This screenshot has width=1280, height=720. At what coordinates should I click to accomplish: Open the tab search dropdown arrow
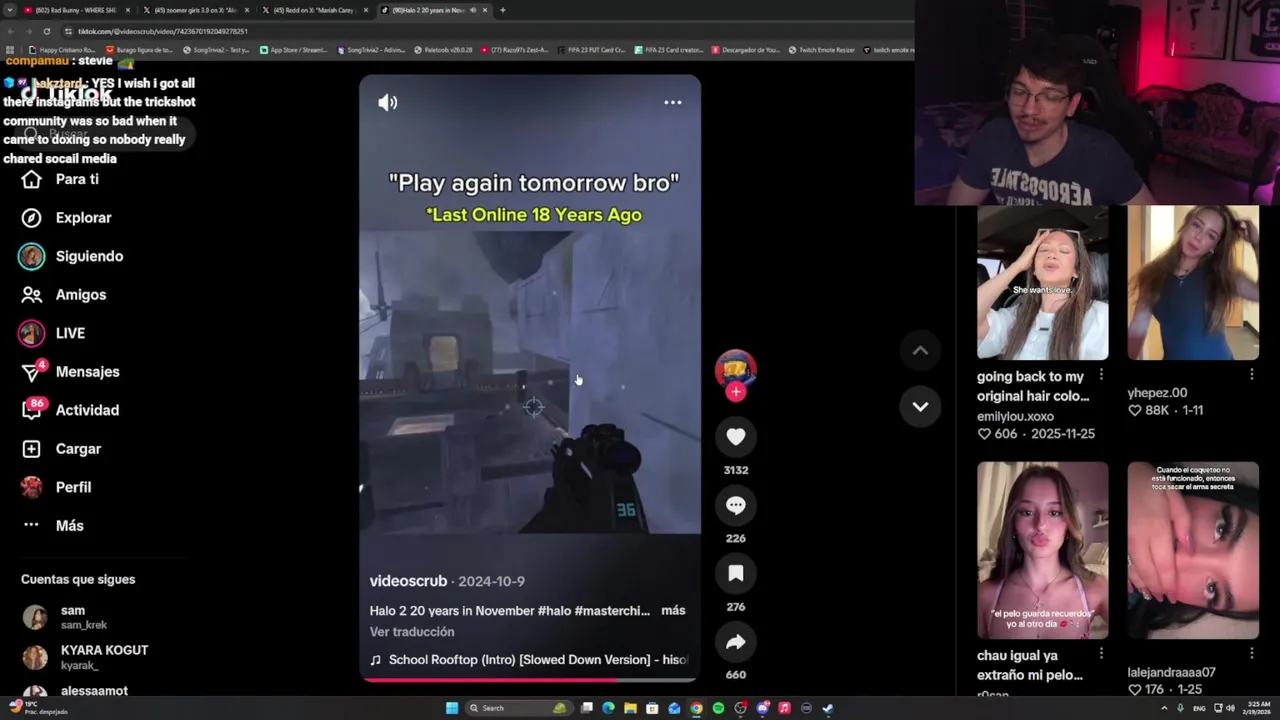pyautogui.click(x=9, y=10)
